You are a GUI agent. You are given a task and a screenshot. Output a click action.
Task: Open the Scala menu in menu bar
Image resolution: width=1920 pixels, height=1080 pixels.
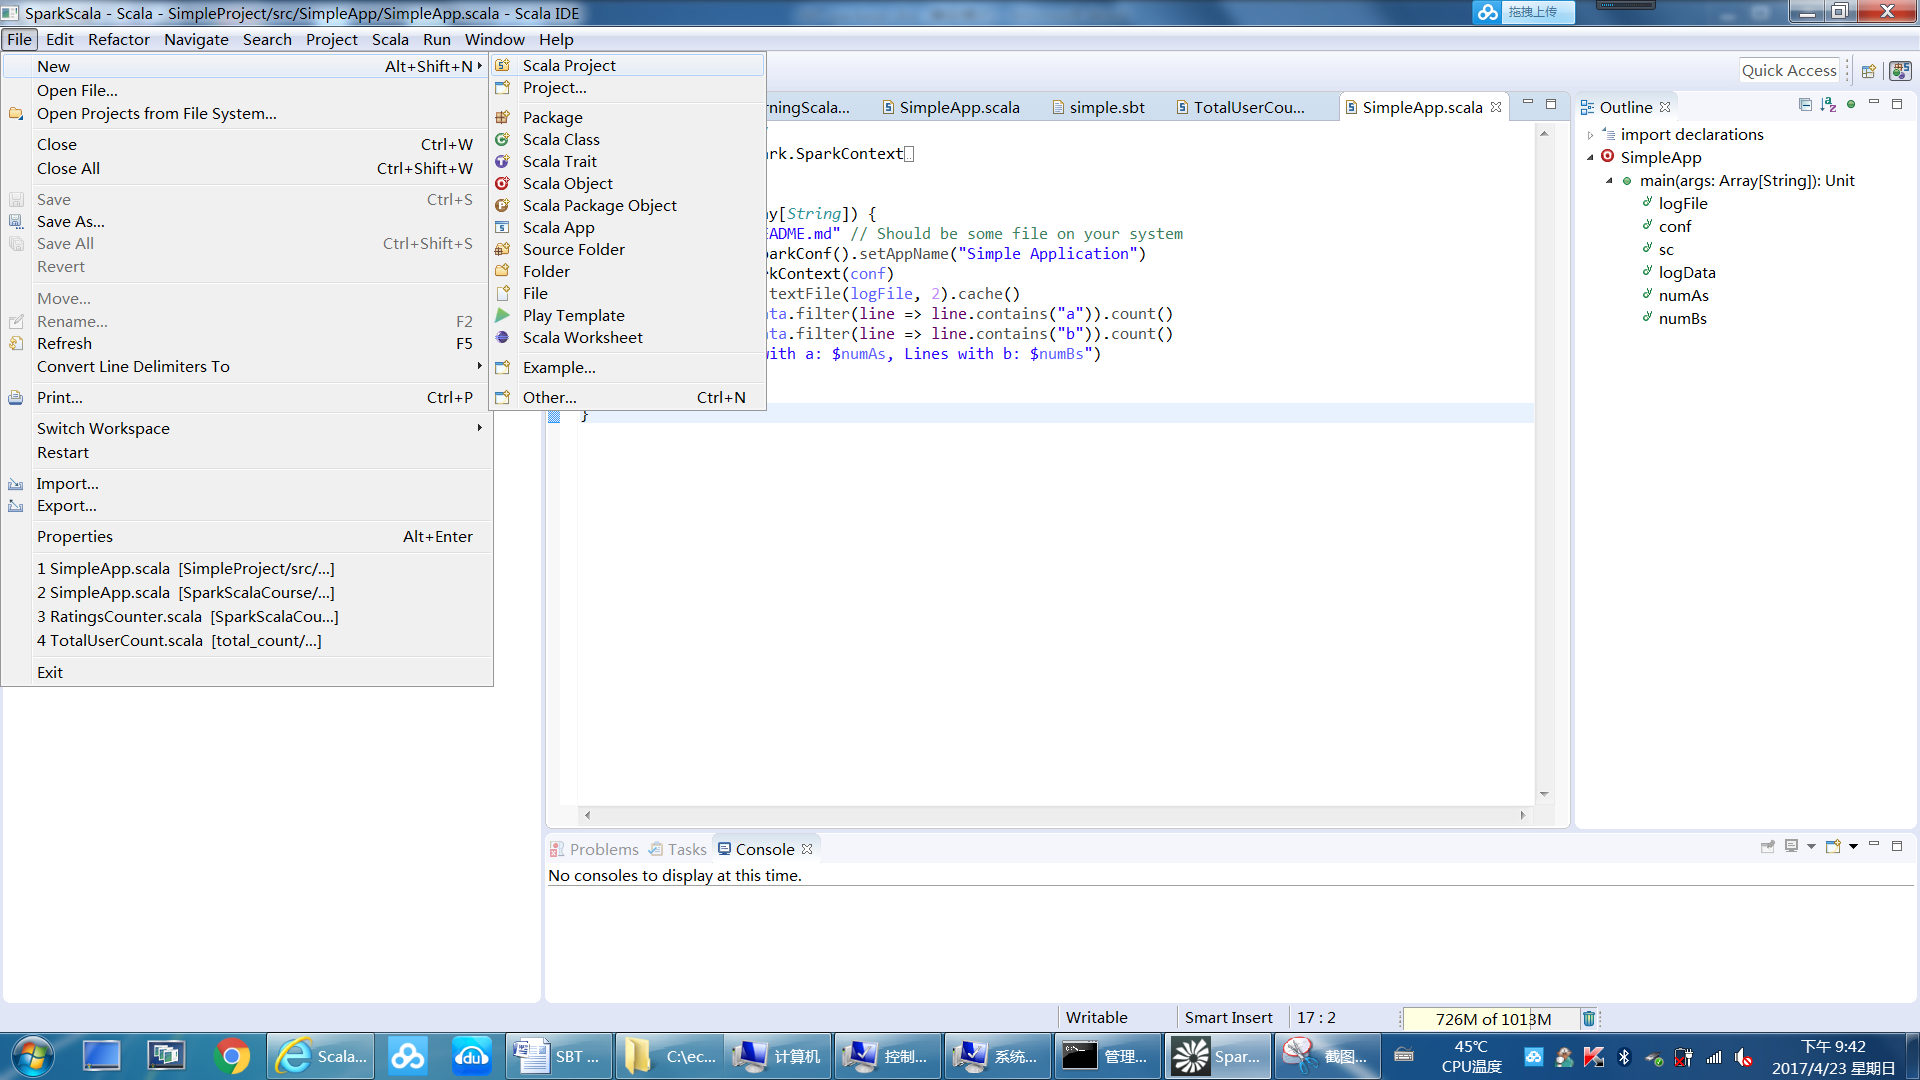click(x=390, y=39)
